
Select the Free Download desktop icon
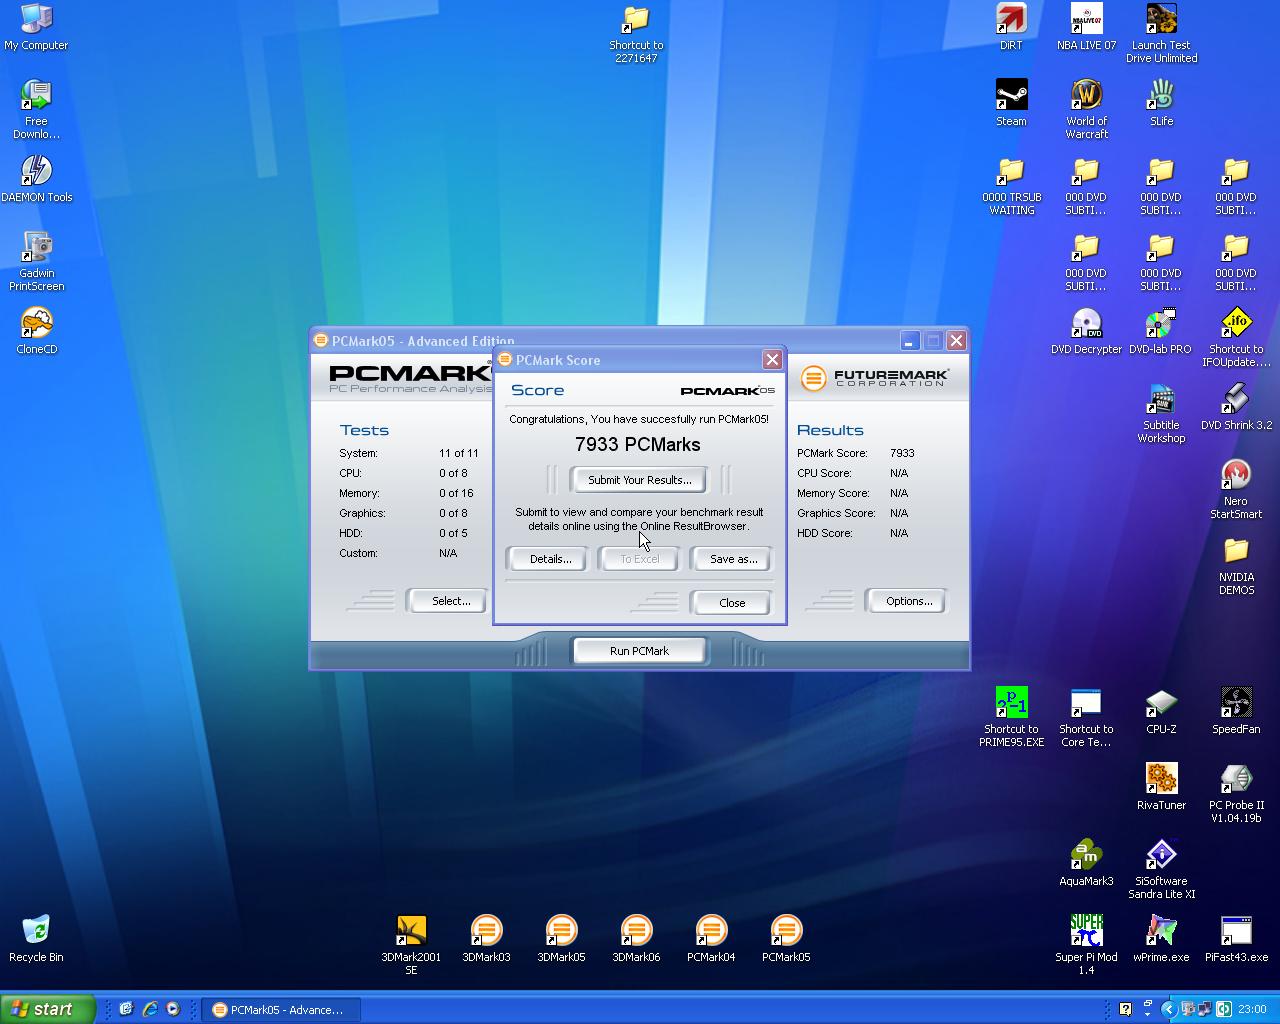click(36, 109)
